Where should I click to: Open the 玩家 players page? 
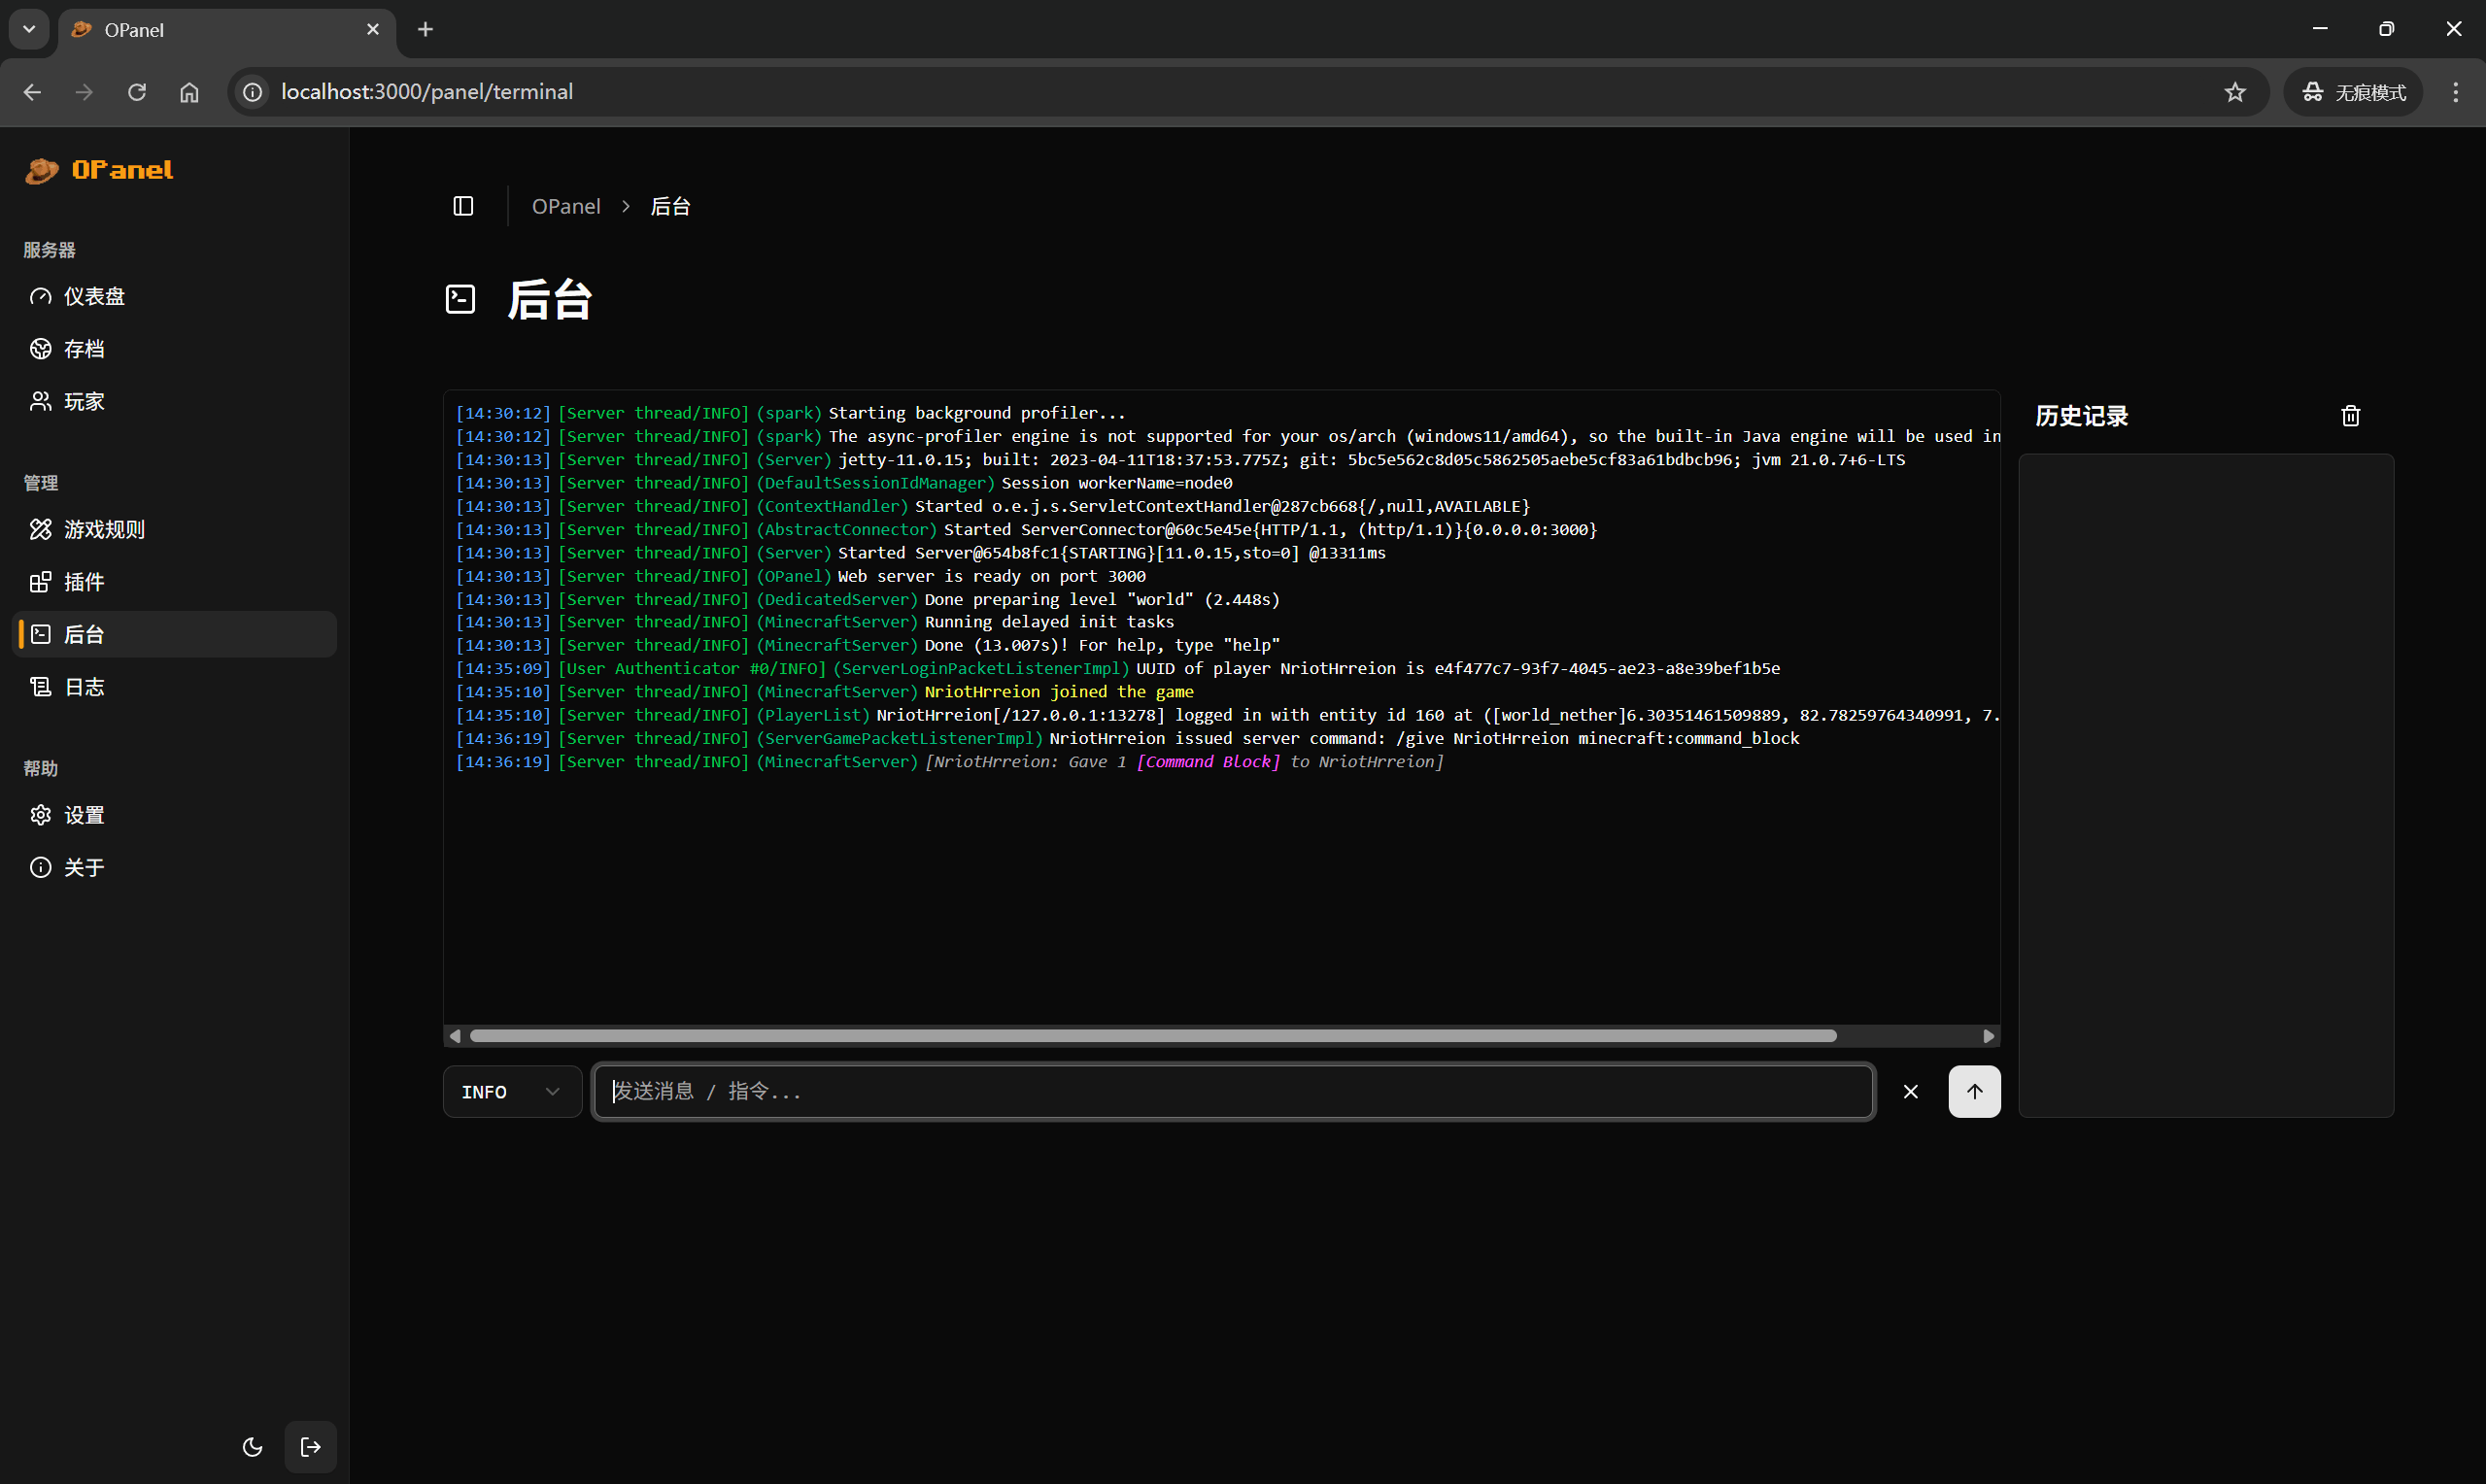tap(84, 400)
